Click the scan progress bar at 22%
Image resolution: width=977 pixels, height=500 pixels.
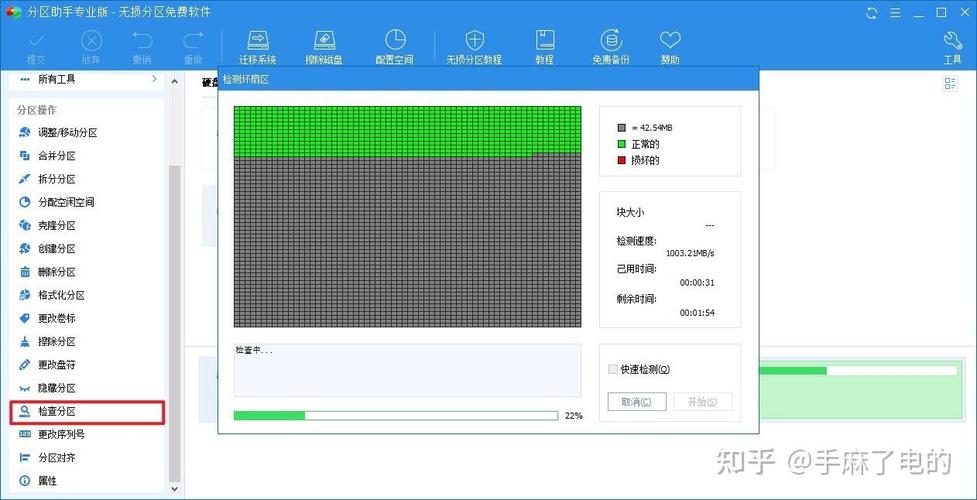396,415
